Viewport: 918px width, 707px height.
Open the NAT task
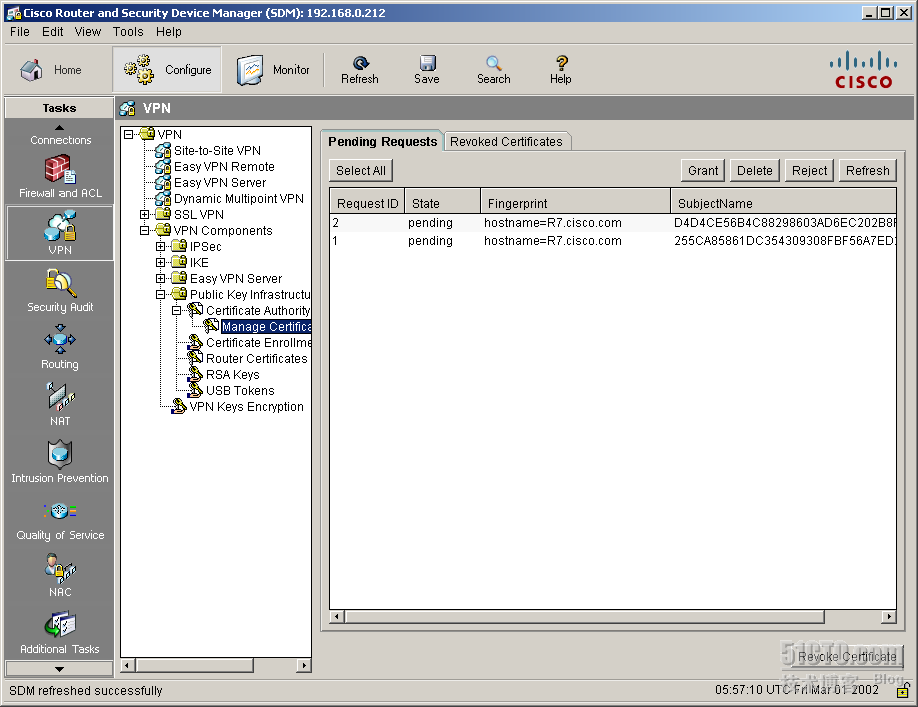coord(60,404)
